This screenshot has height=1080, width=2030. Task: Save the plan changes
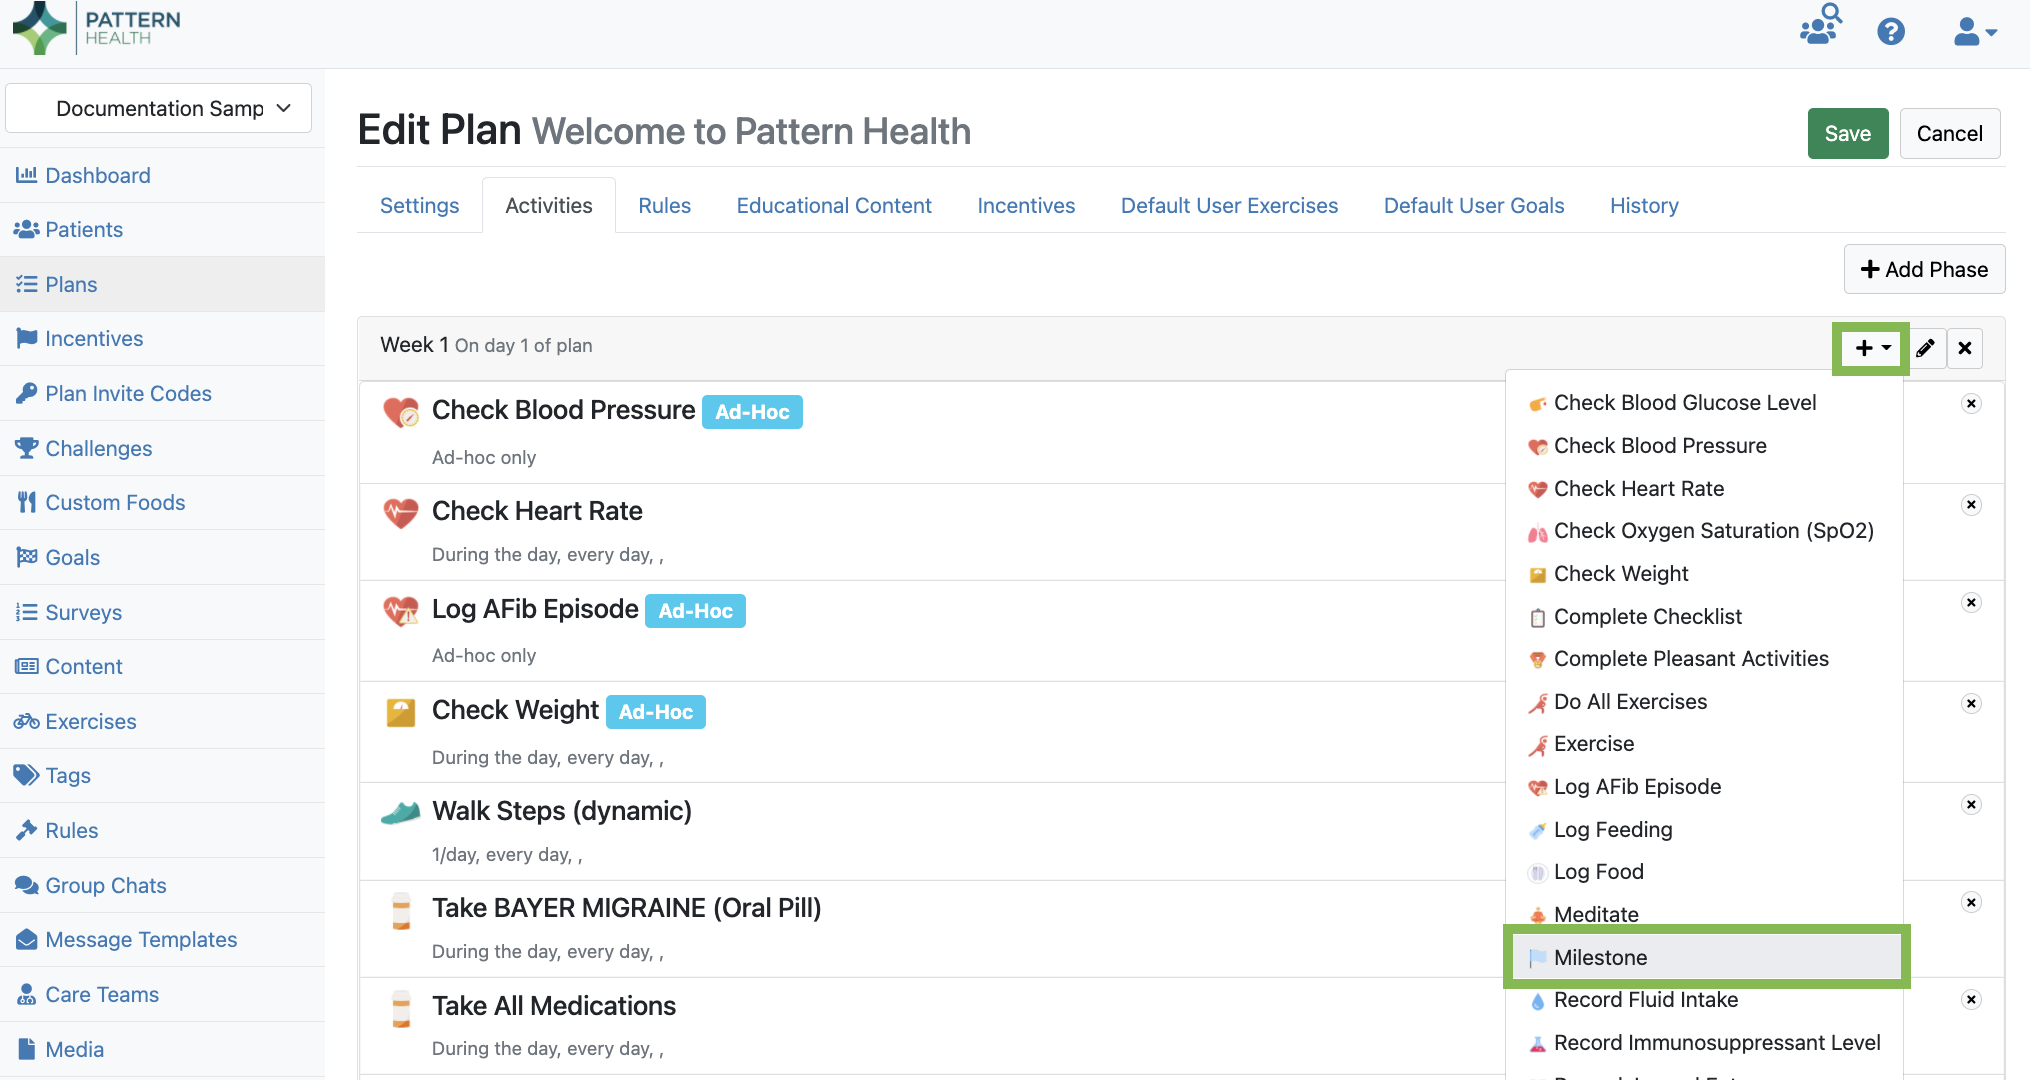tap(1847, 134)
